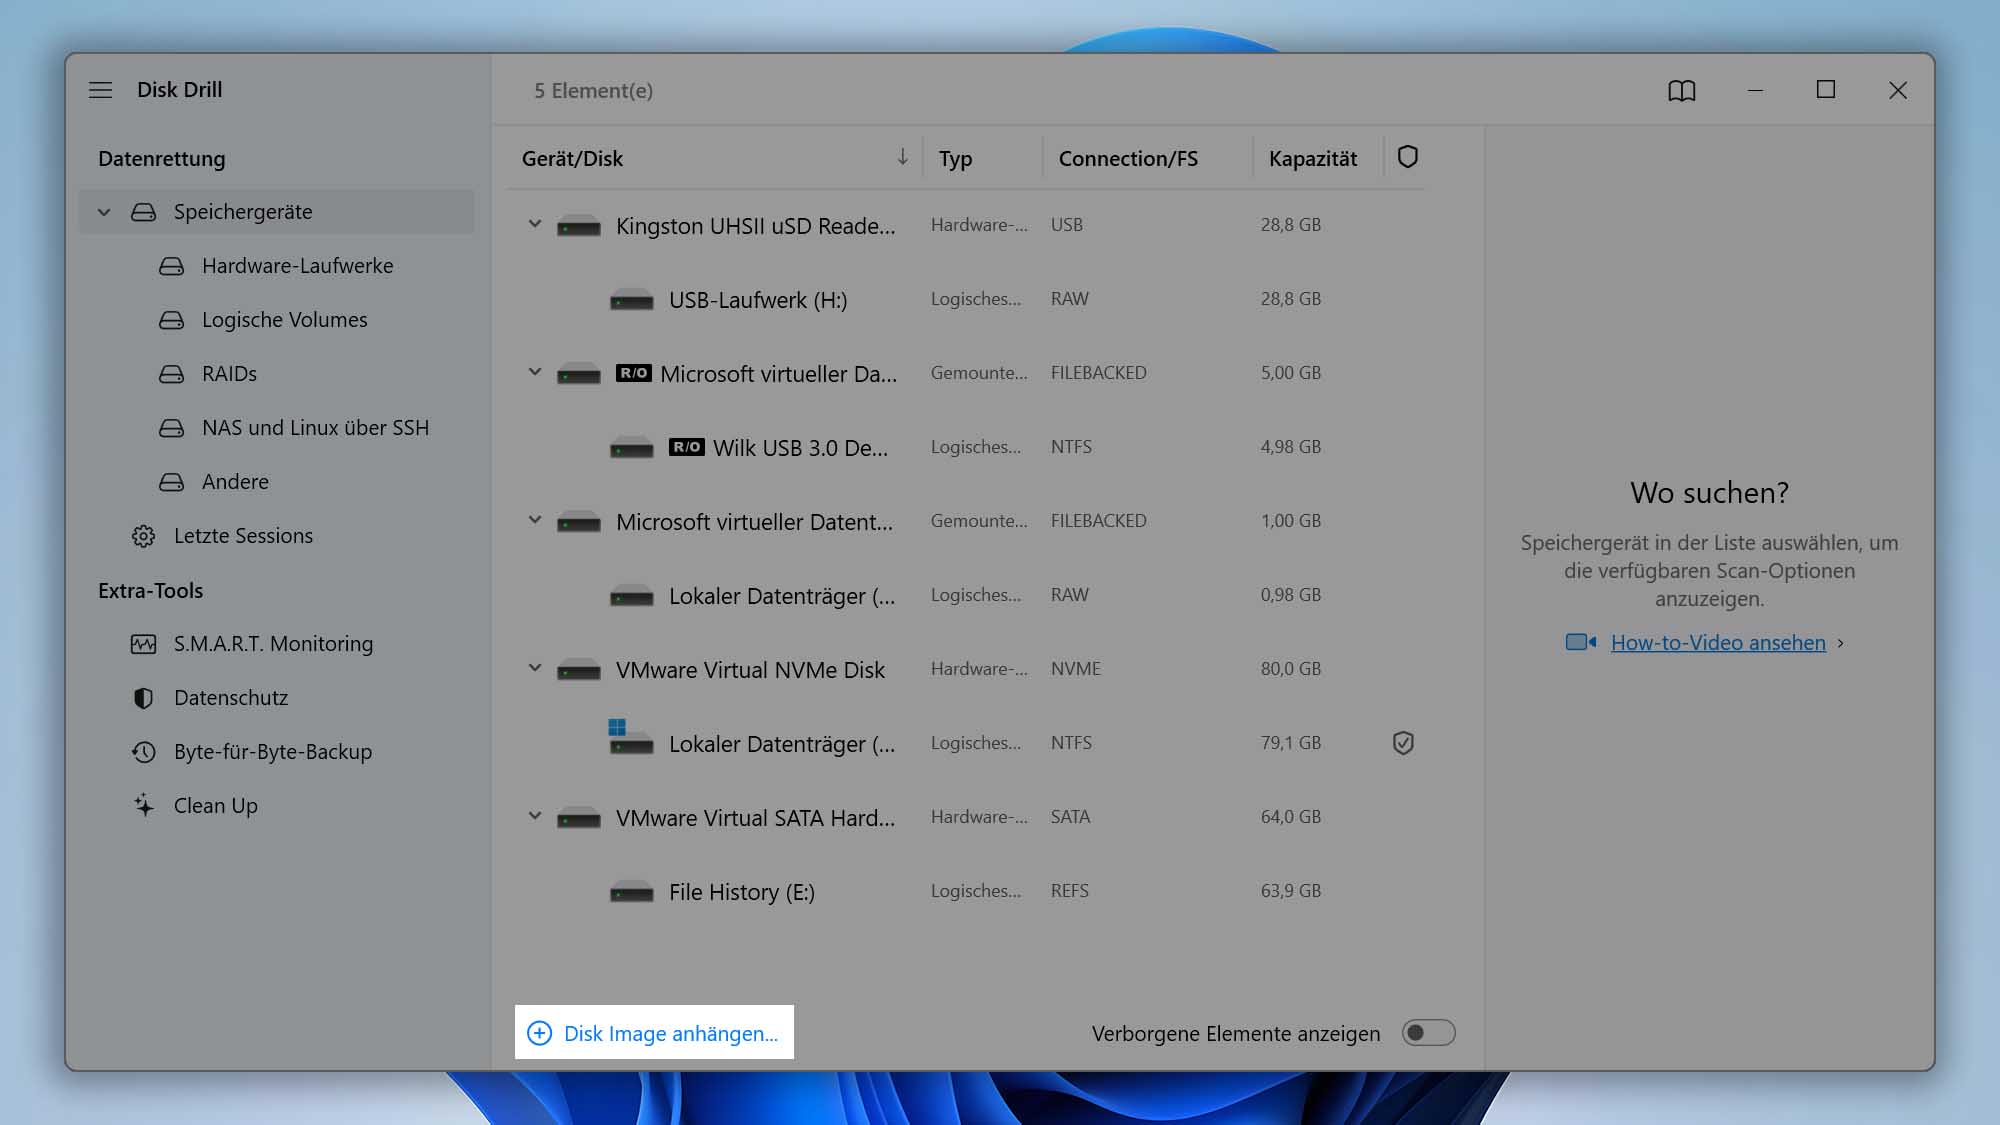Screen dimensions: 2000x1125
Task: Open the hamburger menu next to Disk Drill
Action: click(x=100, y=90)
